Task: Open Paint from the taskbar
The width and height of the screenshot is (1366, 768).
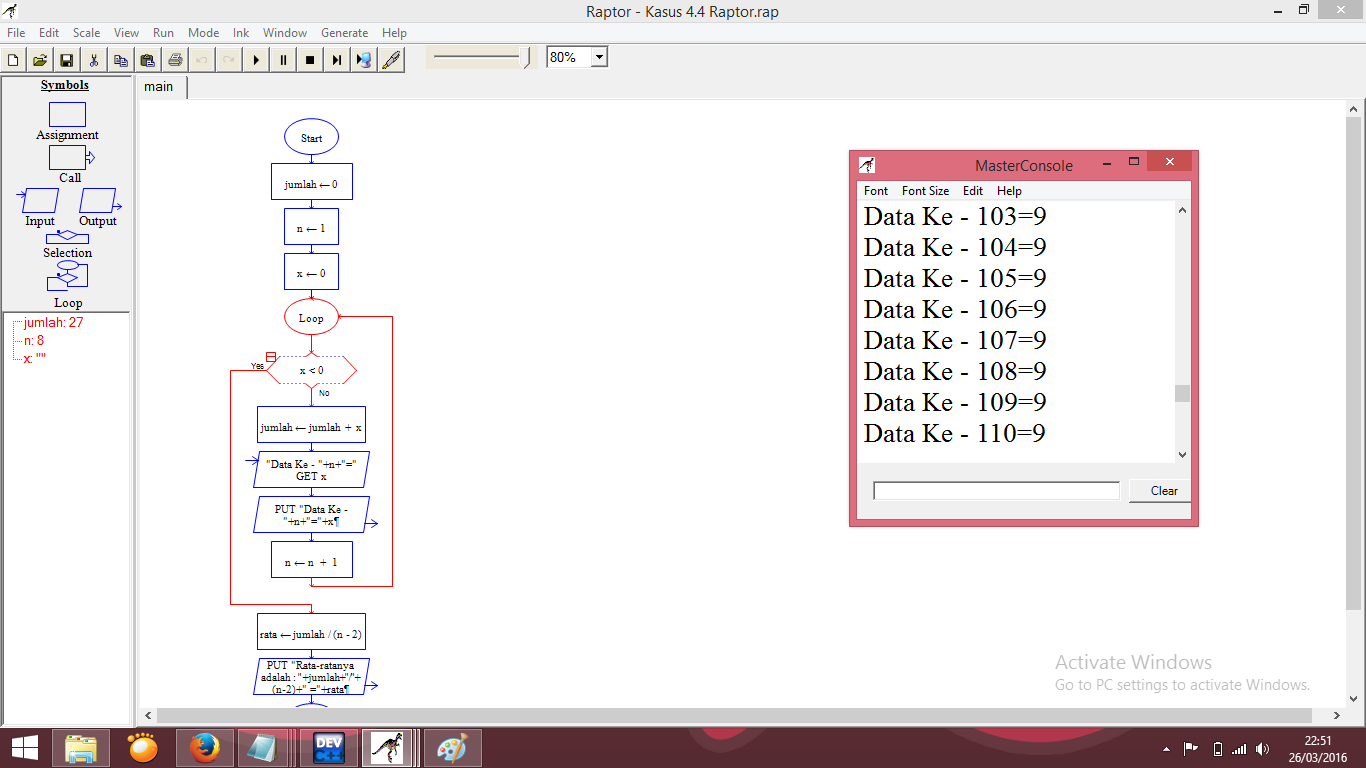Action: tap(453, 748)
